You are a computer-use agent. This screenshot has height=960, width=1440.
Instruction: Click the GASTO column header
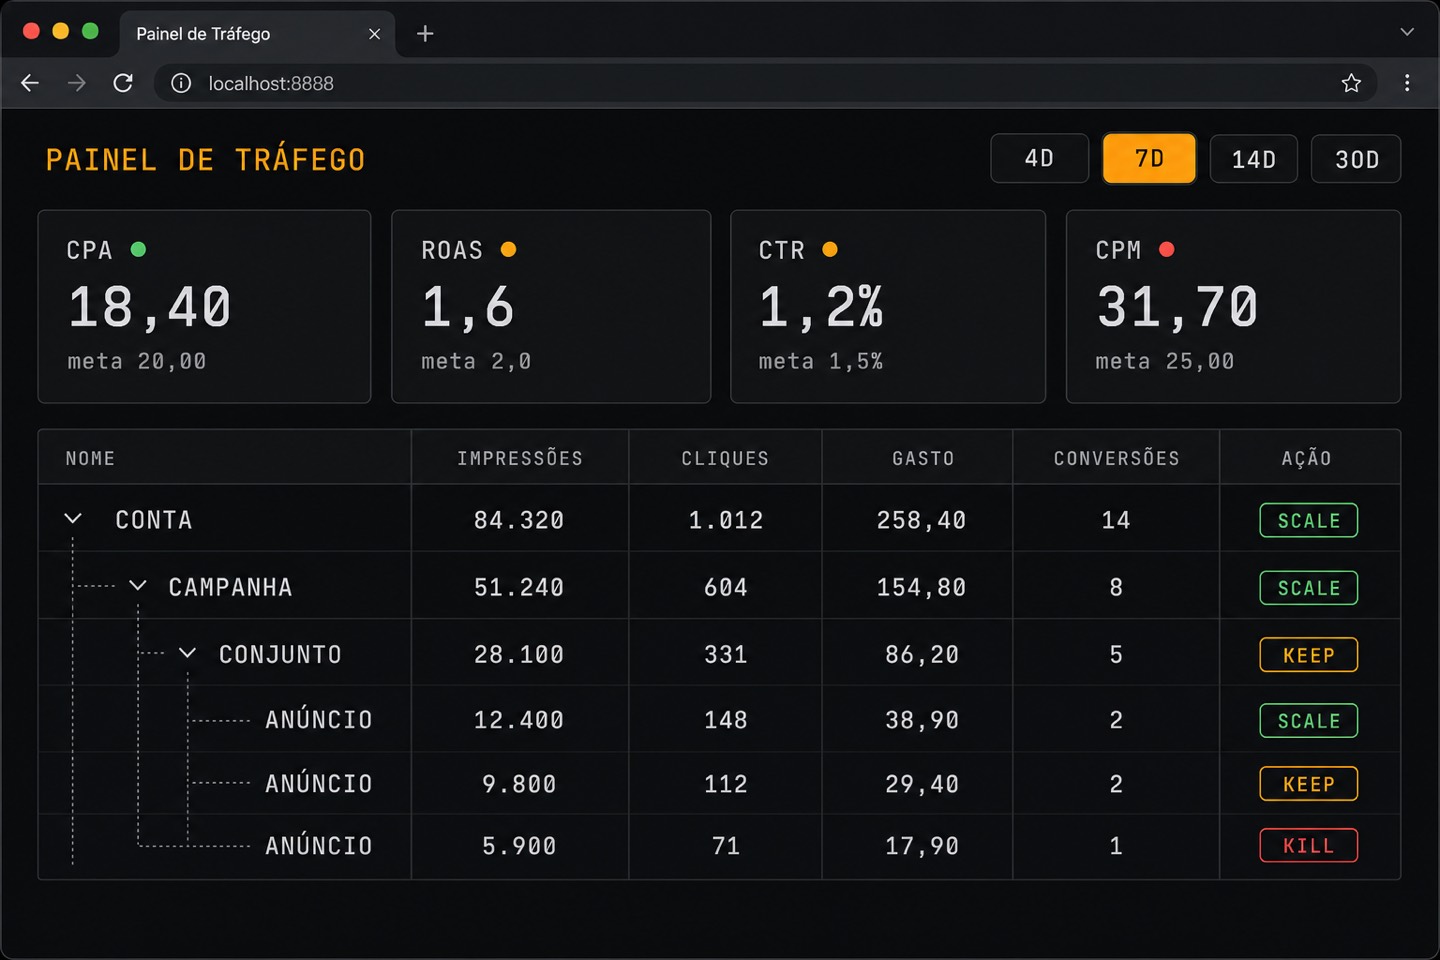[923, 458]
